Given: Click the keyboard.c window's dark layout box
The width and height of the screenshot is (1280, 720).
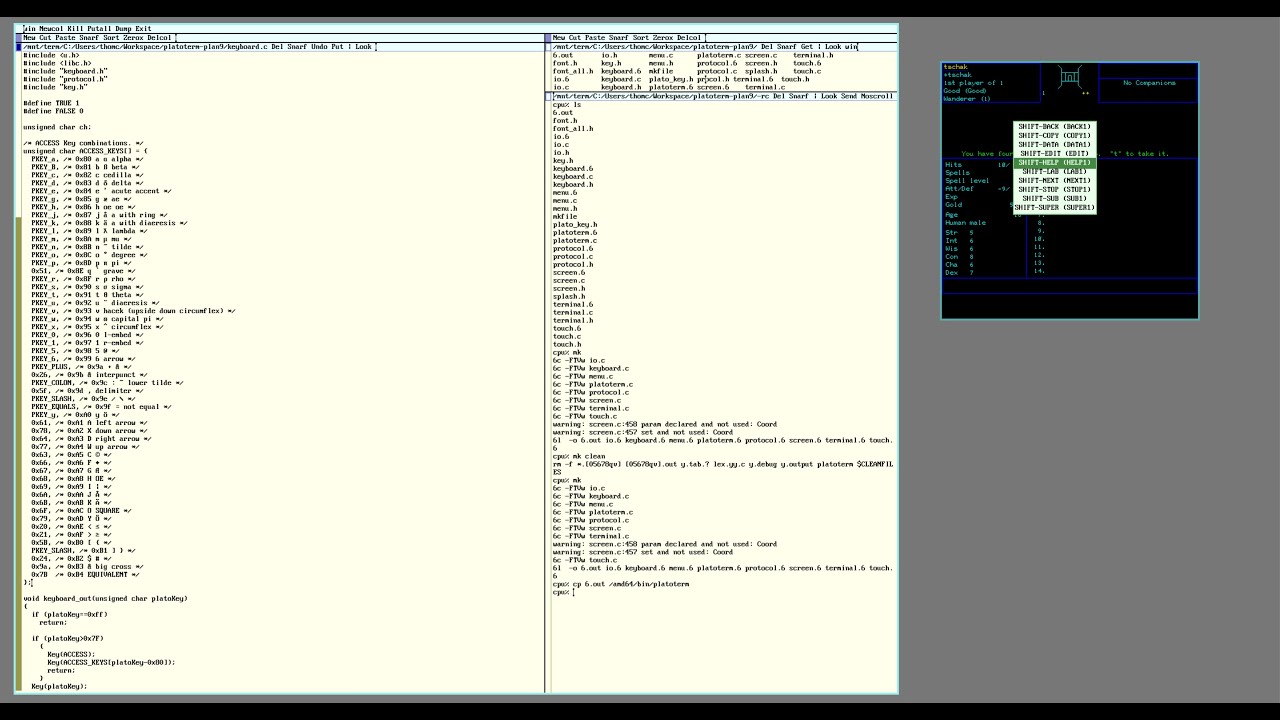Looking at the screenshot, I should (x=18, y=46).
